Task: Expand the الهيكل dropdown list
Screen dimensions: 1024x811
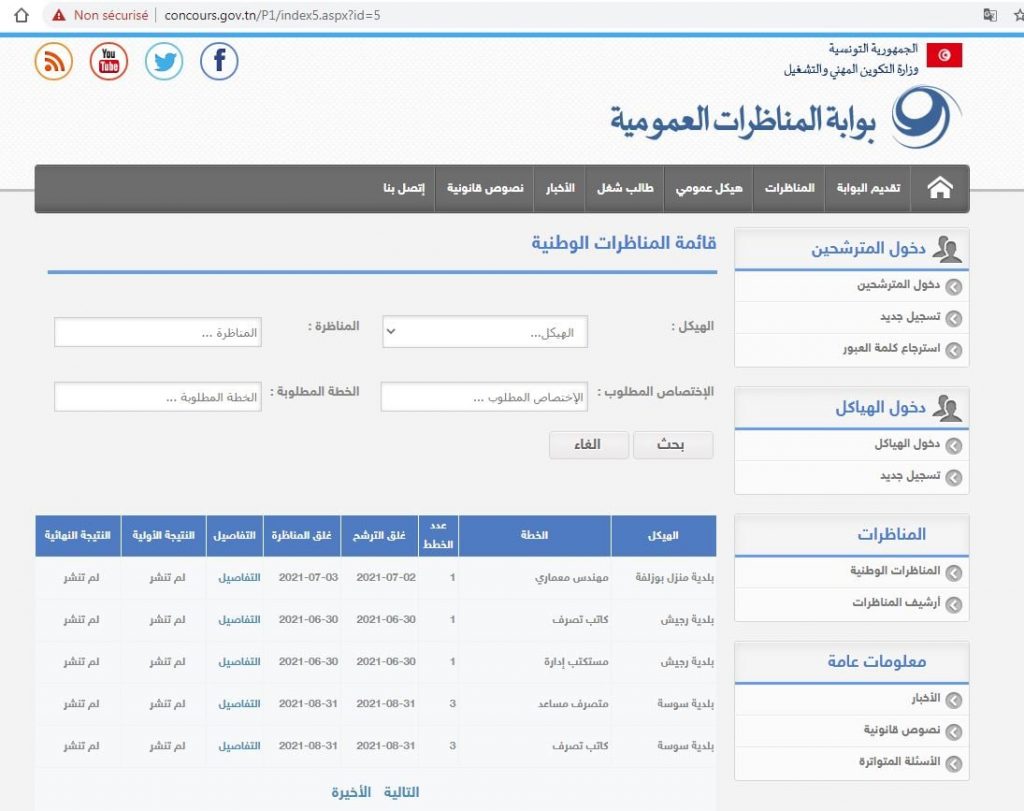Action: 485,333
